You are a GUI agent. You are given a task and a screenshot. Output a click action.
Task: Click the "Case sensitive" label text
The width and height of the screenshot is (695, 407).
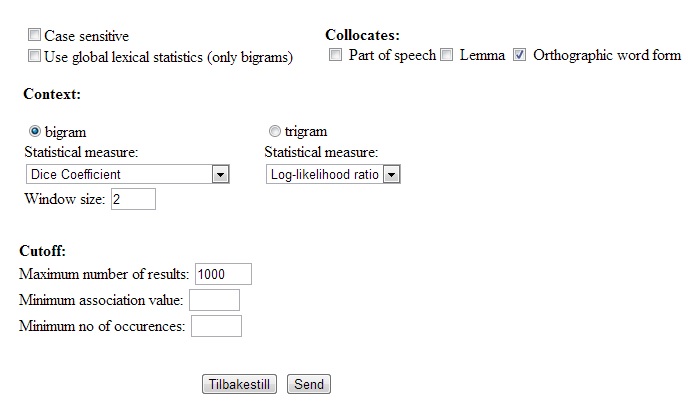[x=86, y=36]
